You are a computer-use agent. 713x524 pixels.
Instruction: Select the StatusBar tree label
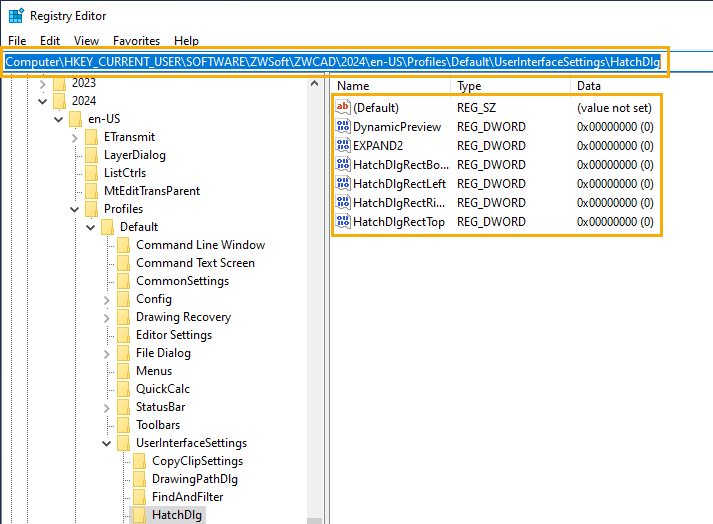pyautogui.click(x=161, y=407)
